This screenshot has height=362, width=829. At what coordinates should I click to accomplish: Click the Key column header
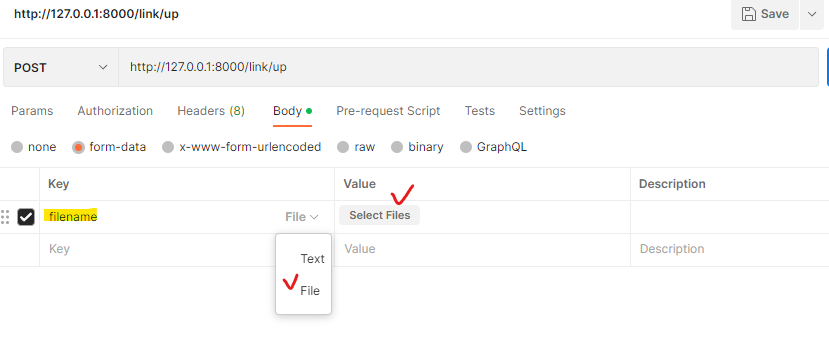tap(59, 184)
